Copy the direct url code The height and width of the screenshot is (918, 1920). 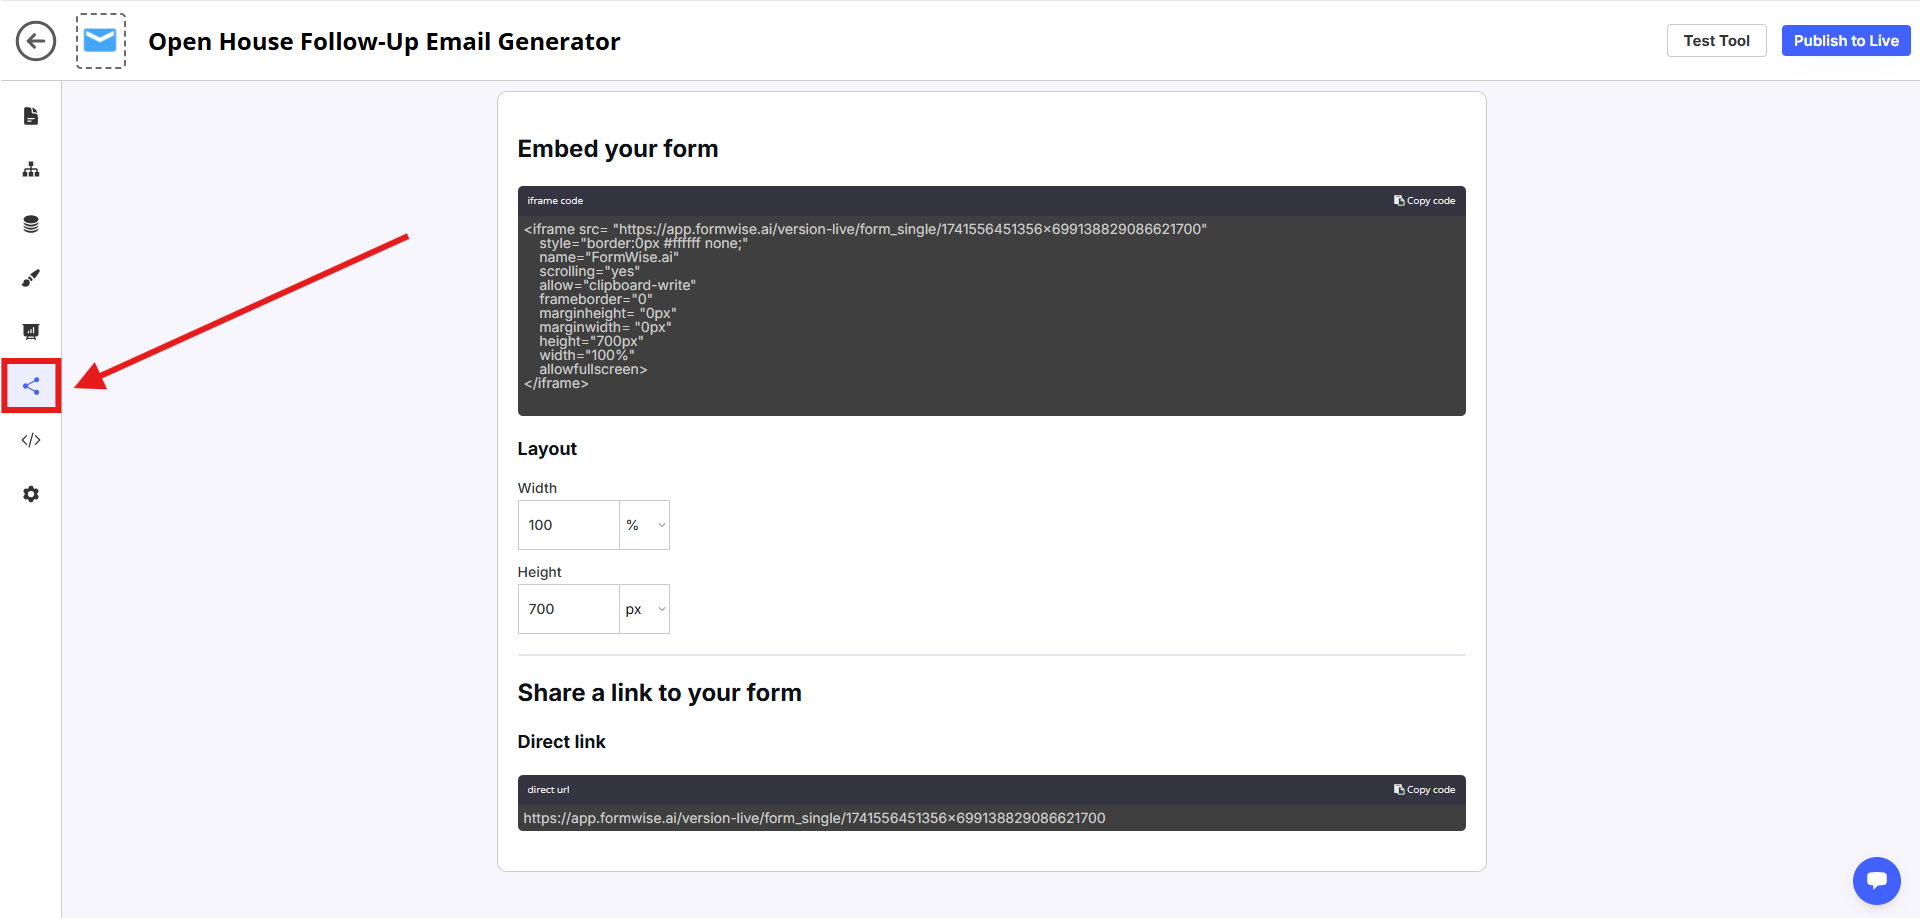[1424, 790]
